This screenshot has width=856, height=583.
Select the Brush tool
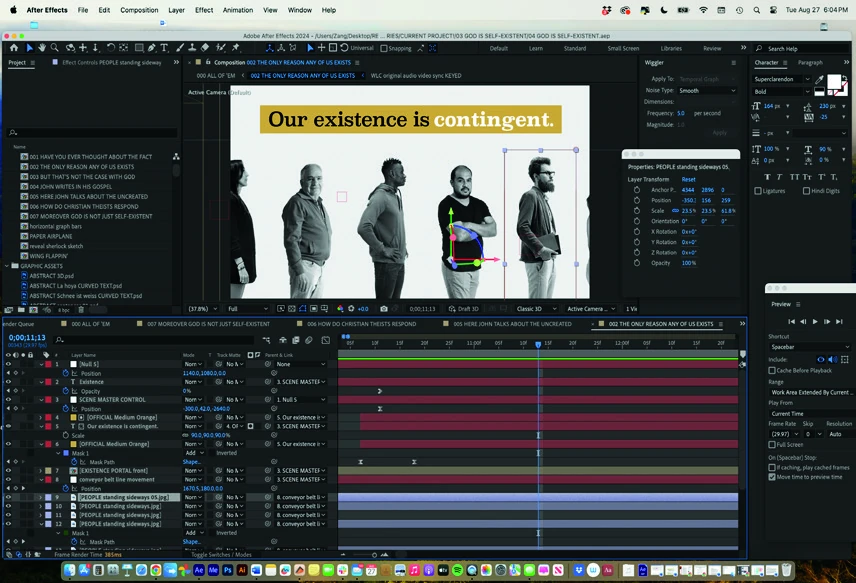tap(180, 48)
